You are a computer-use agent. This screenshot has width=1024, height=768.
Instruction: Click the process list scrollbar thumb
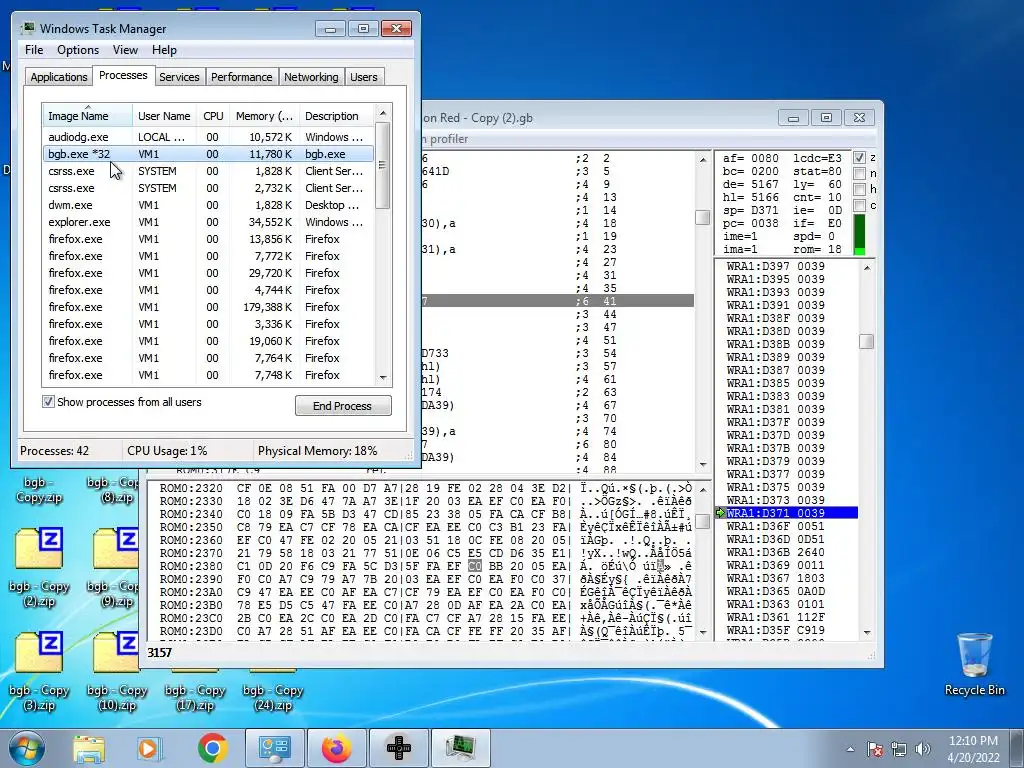pyautogui.click(x=383, y=165)
